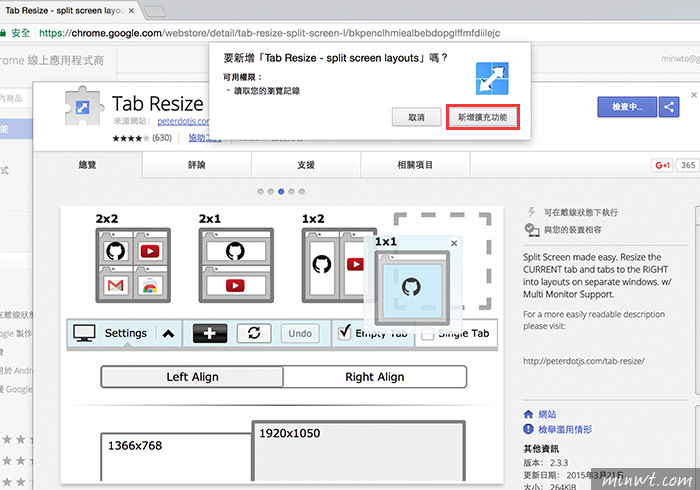Click the 安全 secure site indicator
The width and height of the screenshot is (700, 490).
coord(17,33)
